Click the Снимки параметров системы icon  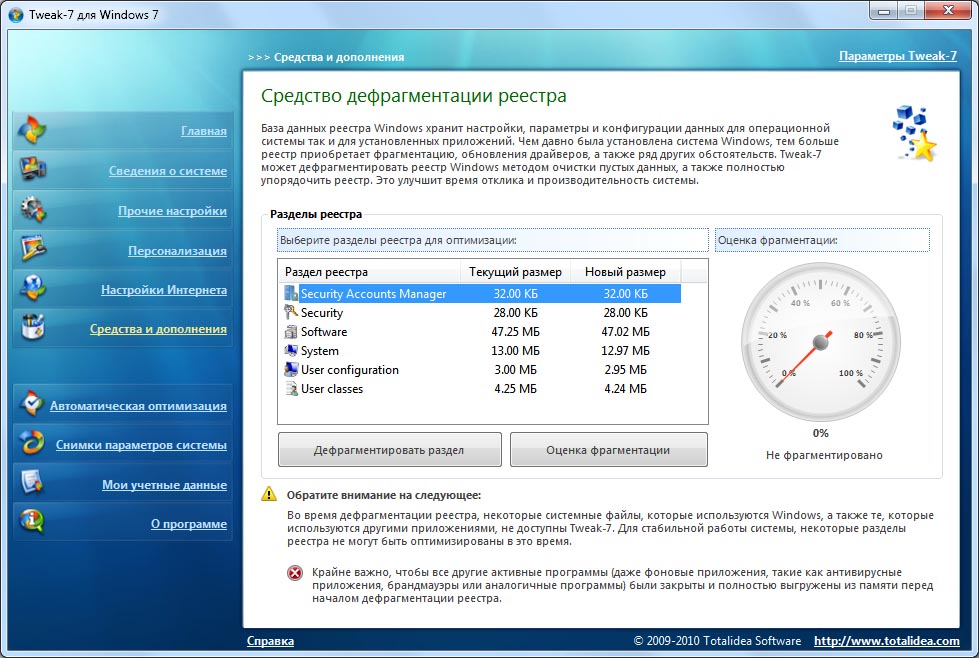[x=31, y=443]
